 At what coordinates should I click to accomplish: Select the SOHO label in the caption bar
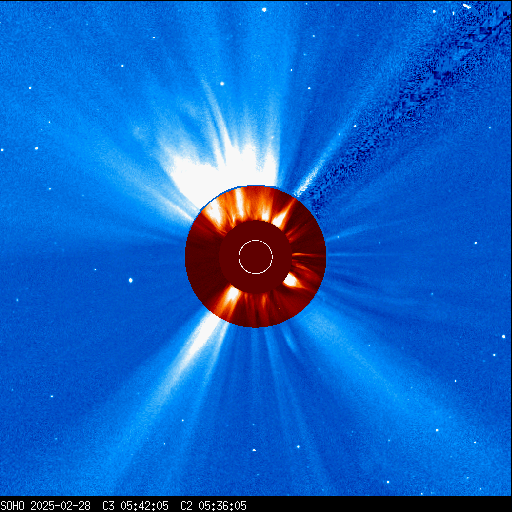tap(12, 506)
